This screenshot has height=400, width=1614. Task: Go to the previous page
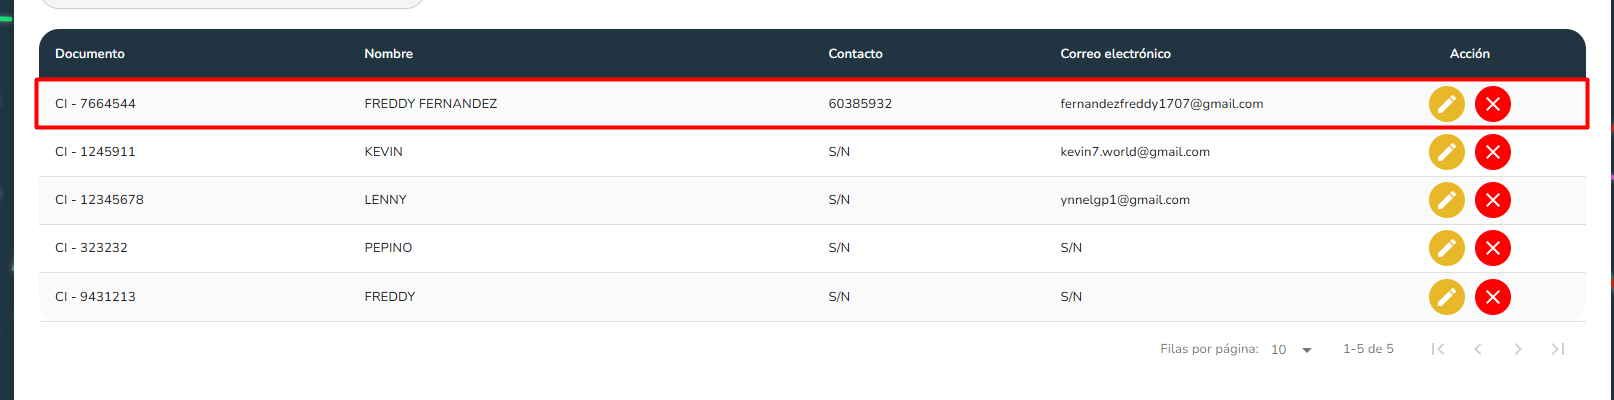(x=1478, y=349)
